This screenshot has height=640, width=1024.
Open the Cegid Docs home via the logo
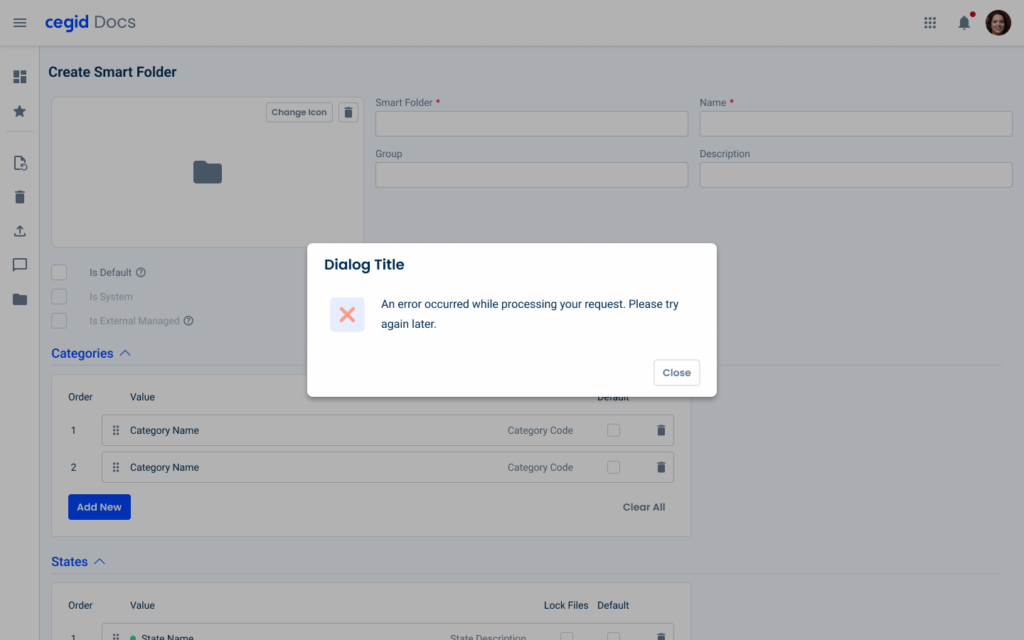pyautogui.click(x=90, y=22)
